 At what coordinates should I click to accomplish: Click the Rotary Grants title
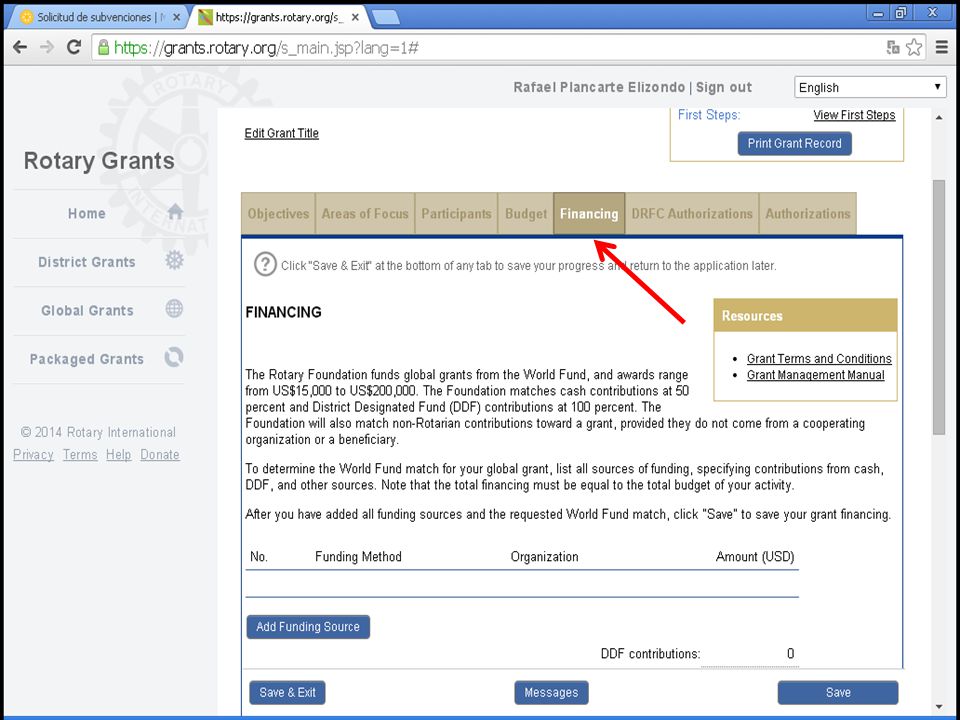(x=99, y=161)
